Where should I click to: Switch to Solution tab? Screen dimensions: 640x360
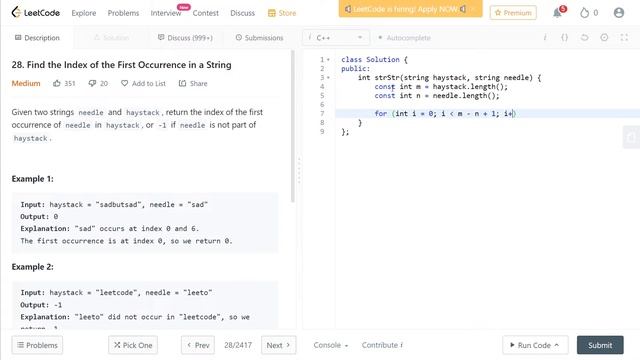click(x=111, y=38)
